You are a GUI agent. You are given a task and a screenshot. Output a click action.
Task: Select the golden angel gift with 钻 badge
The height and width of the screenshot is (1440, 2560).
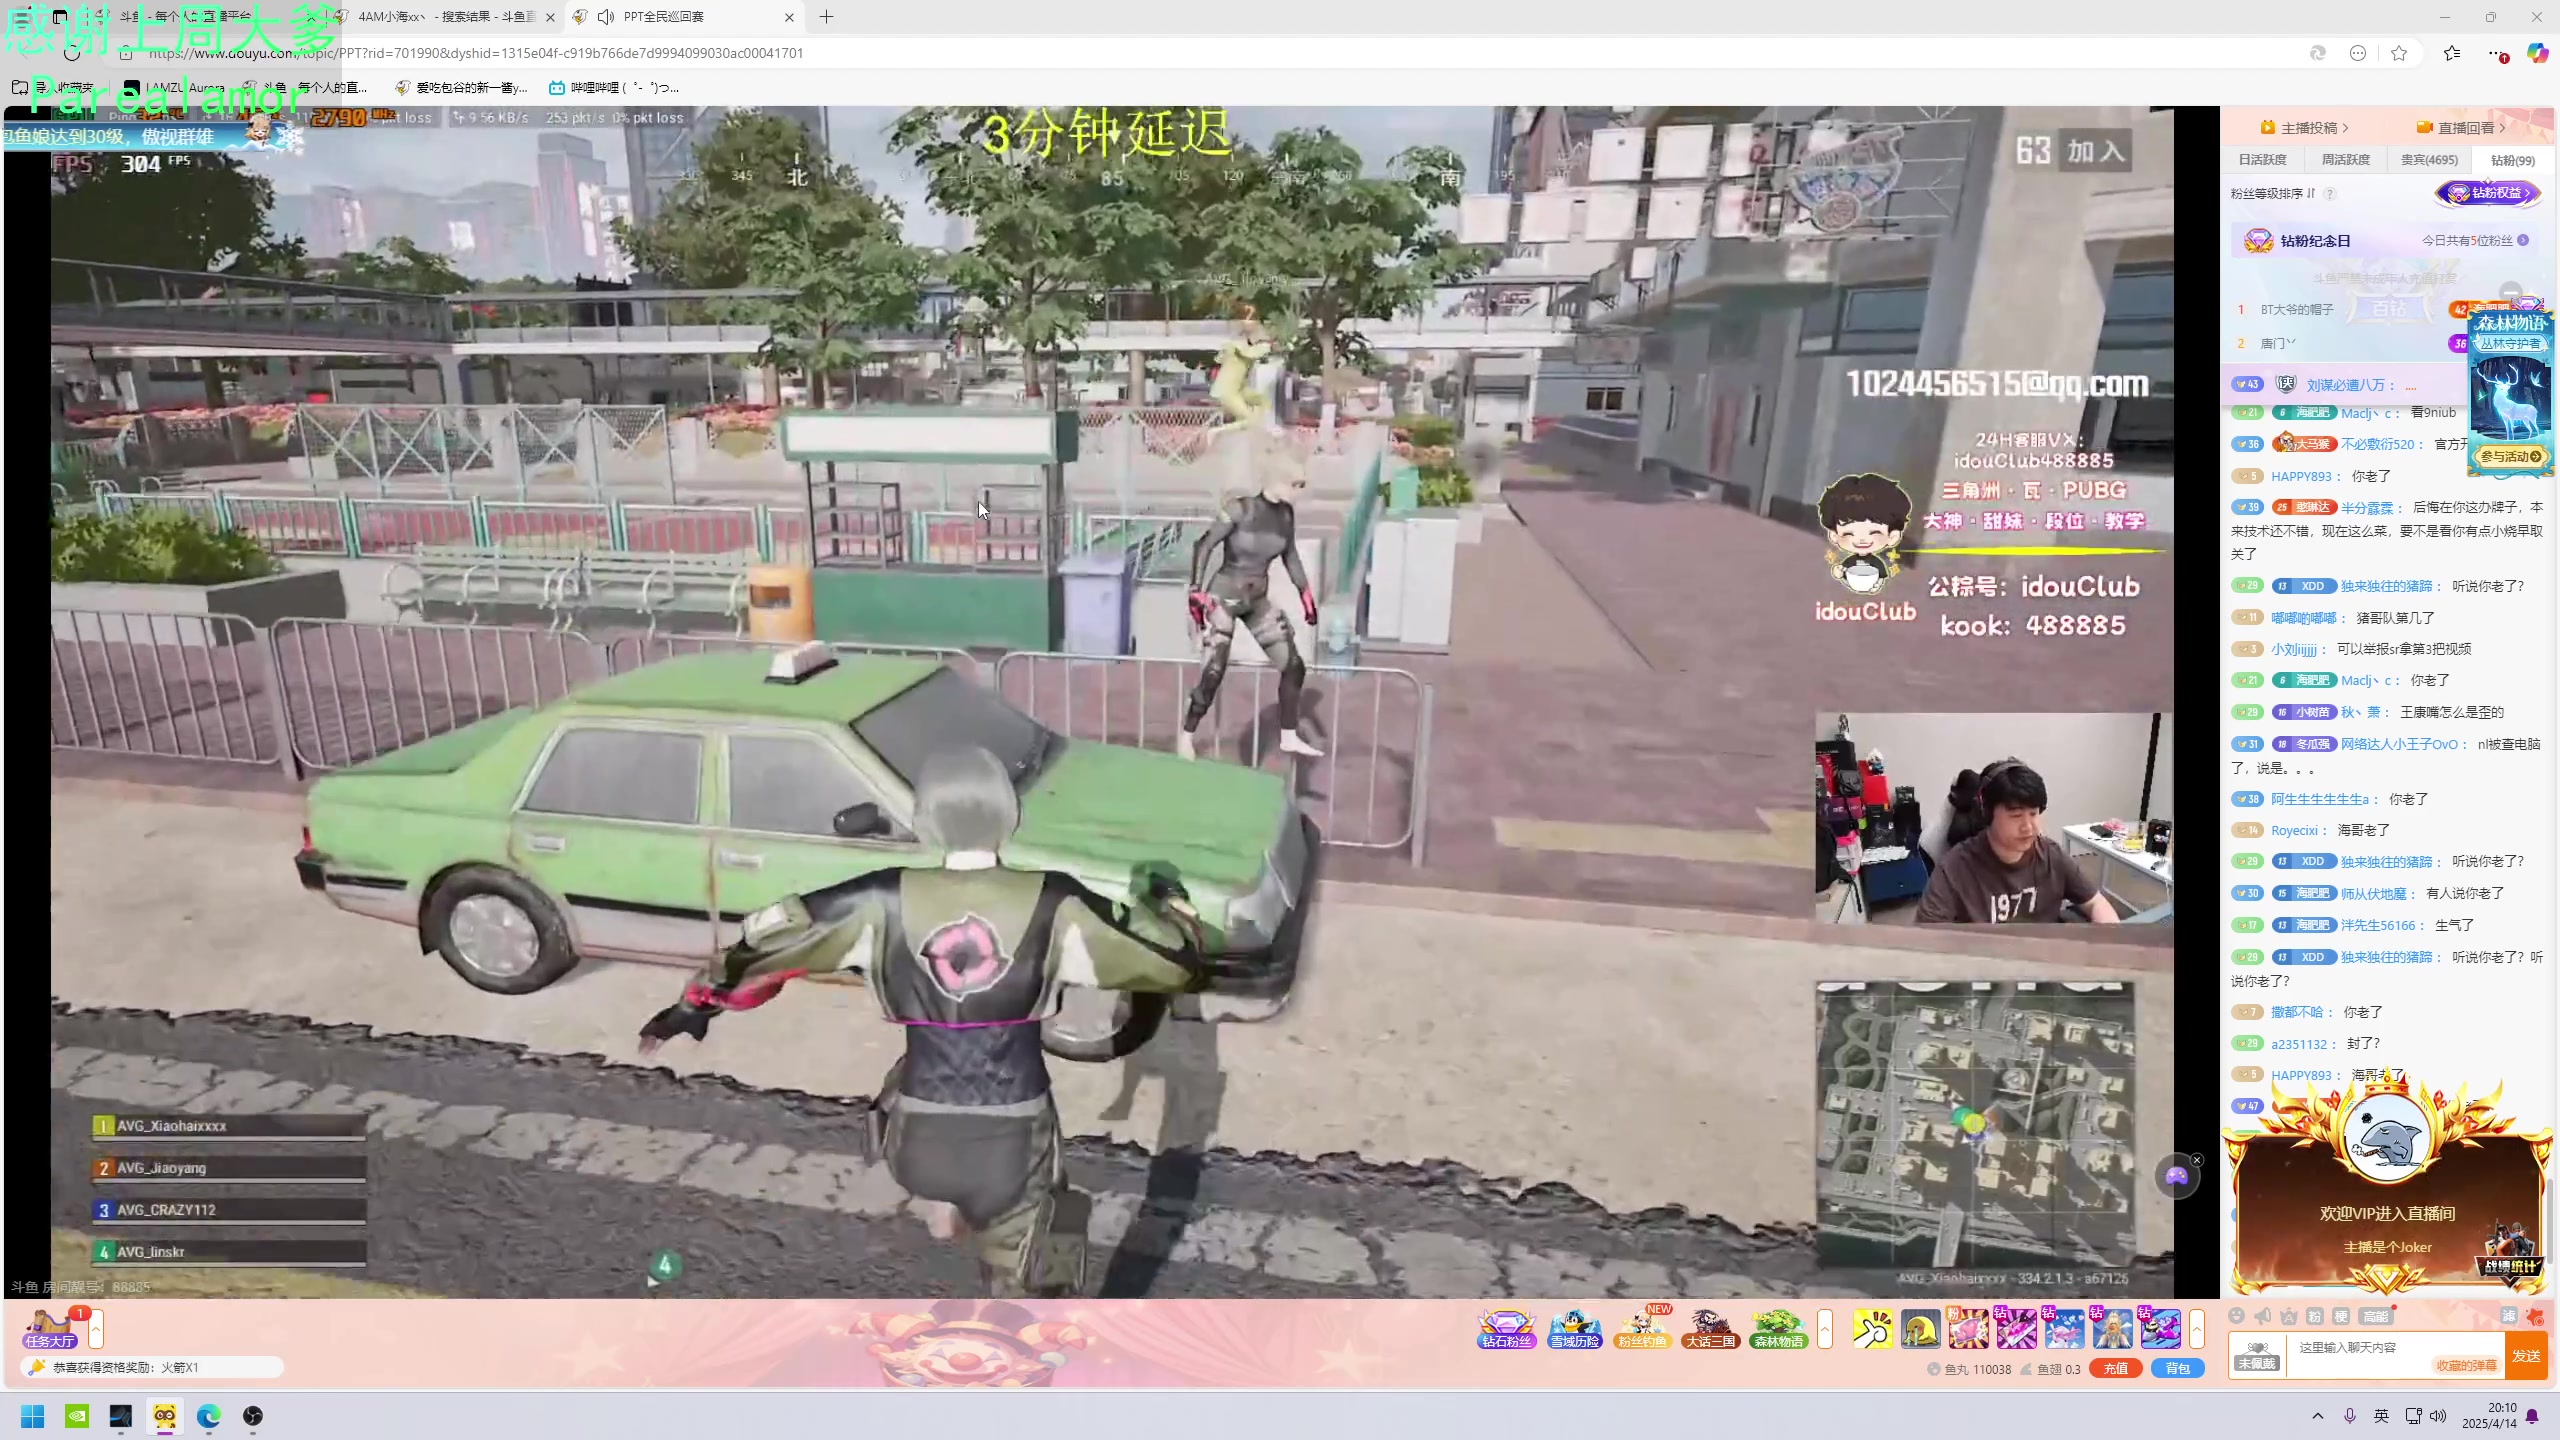pos(2111,1329)
